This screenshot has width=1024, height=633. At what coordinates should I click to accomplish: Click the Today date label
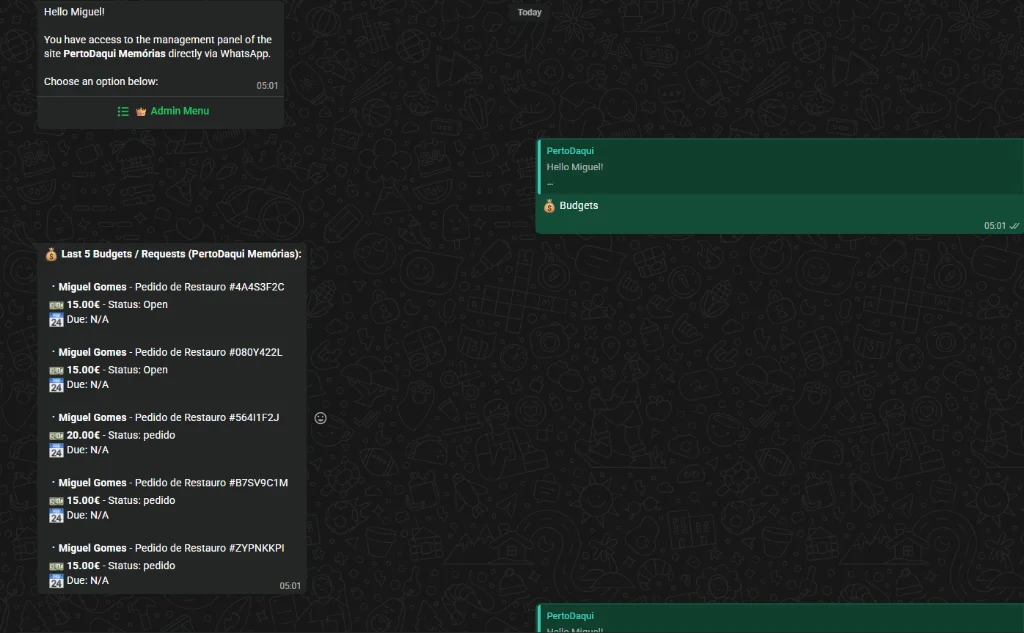click(529, 12)
